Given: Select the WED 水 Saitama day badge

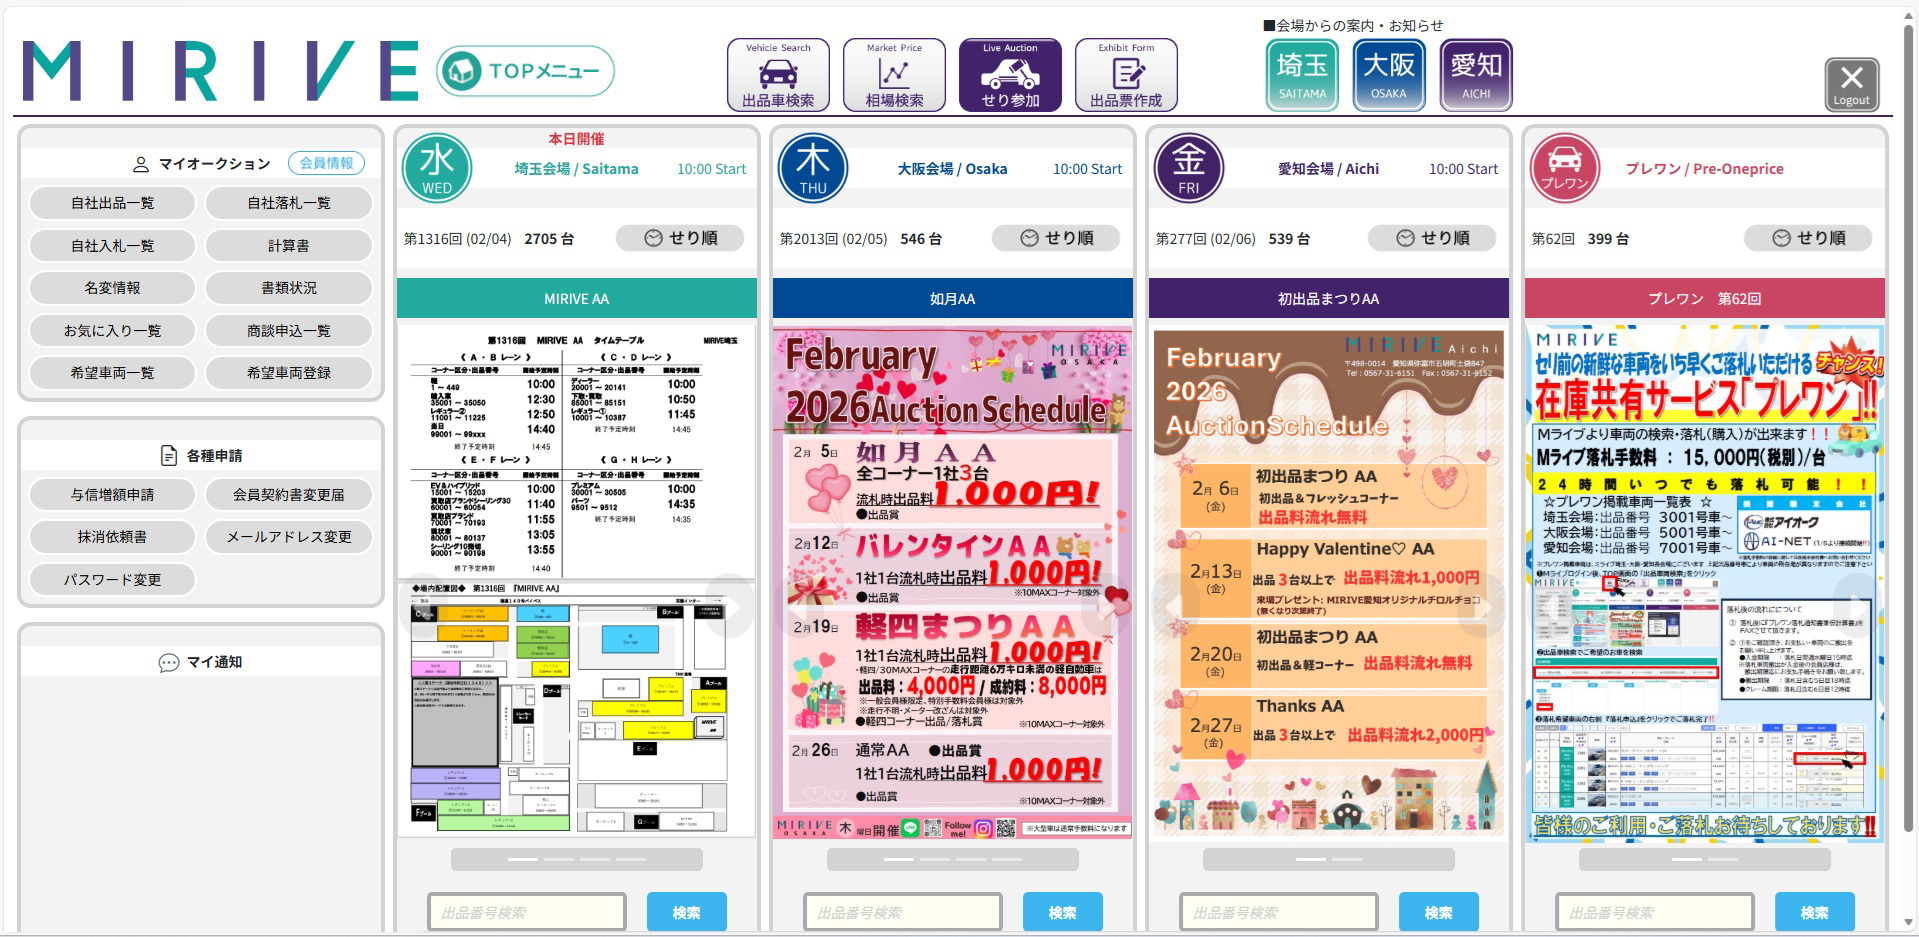Looking at the screenshot, I should pos(437,168).
